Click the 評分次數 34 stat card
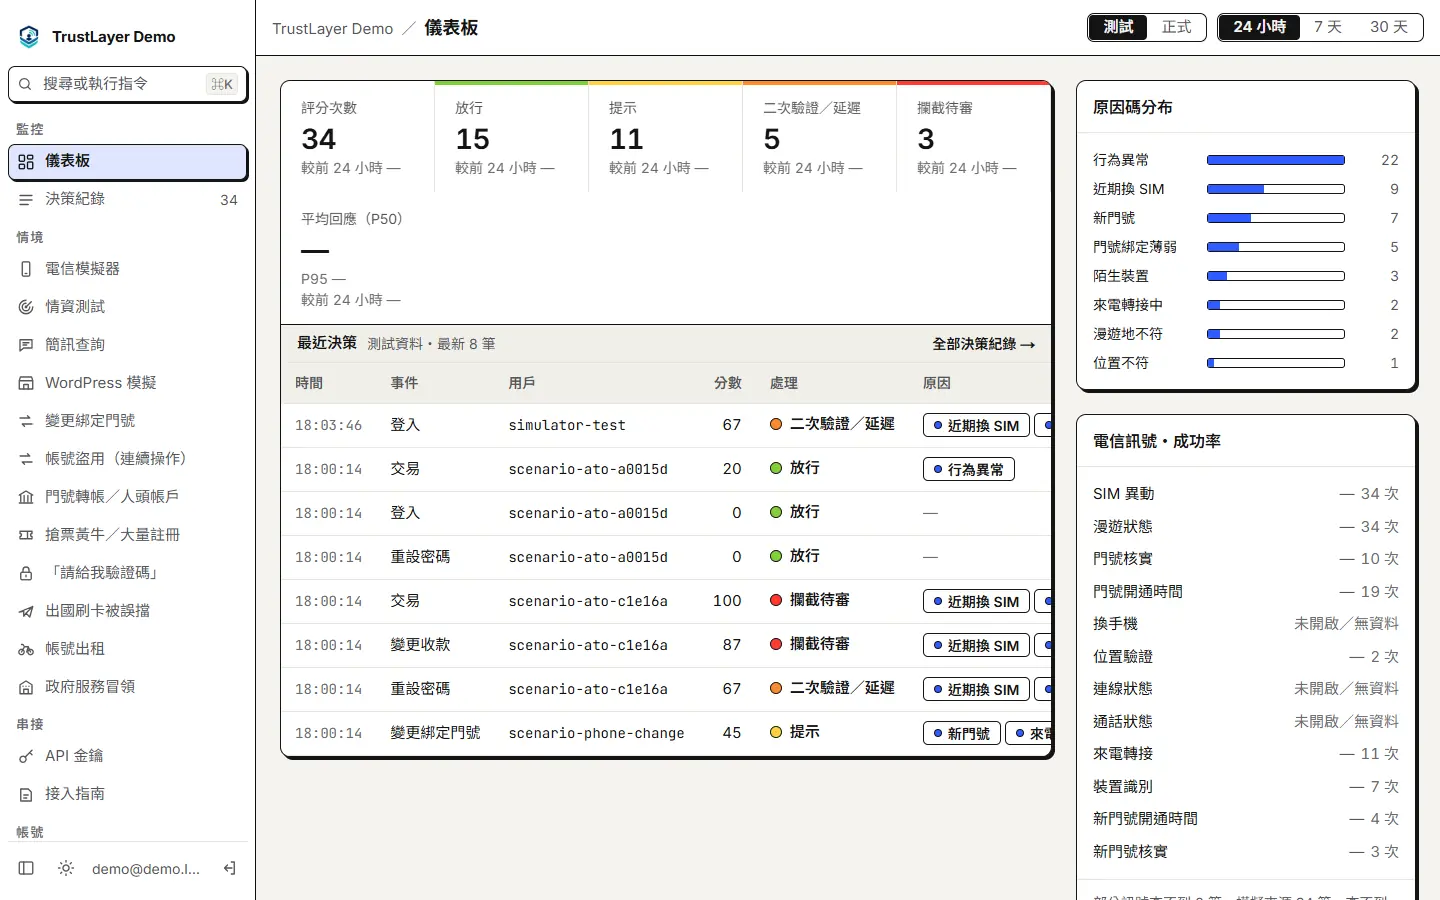This screenshot has width=1440, height=900. (358, 138)
